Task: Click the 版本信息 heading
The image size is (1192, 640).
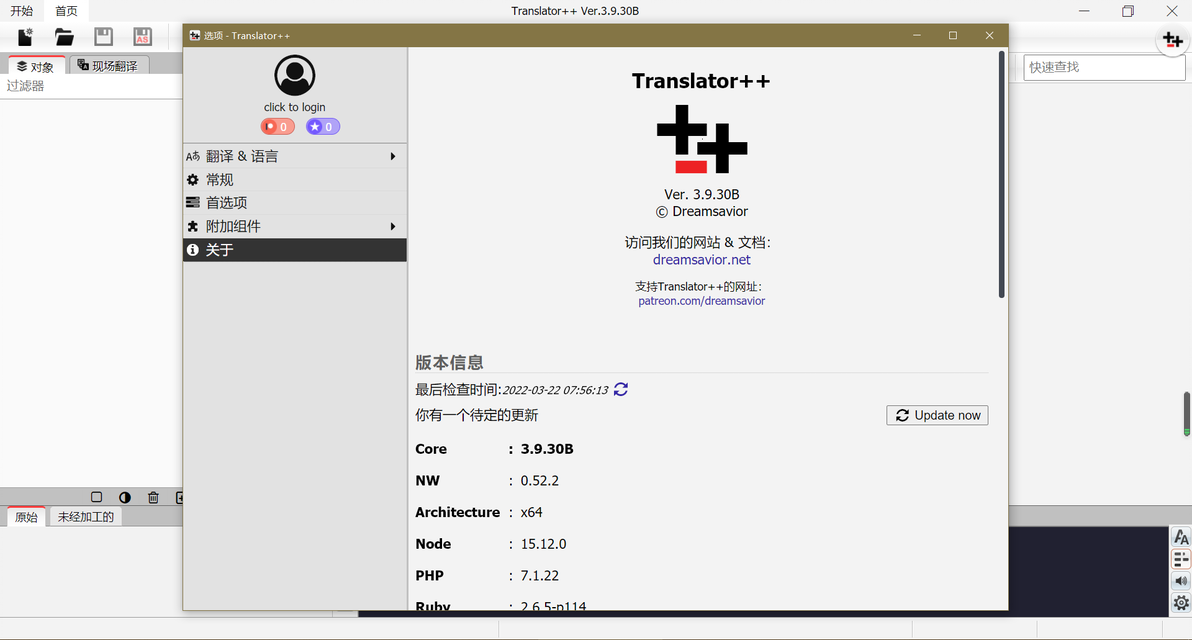Action: [x=449, y=363]
